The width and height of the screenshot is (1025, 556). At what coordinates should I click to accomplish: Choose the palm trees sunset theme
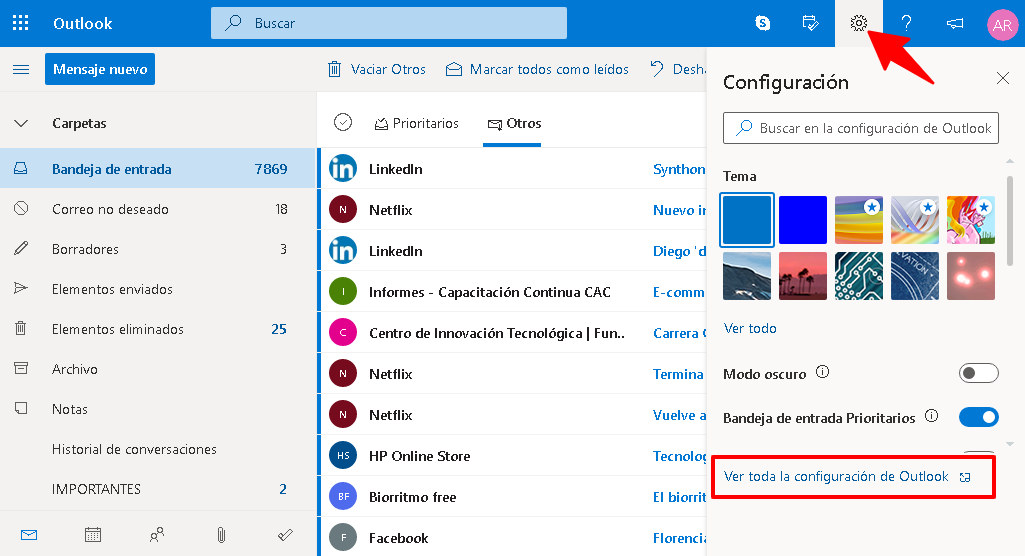pos(803,276)
